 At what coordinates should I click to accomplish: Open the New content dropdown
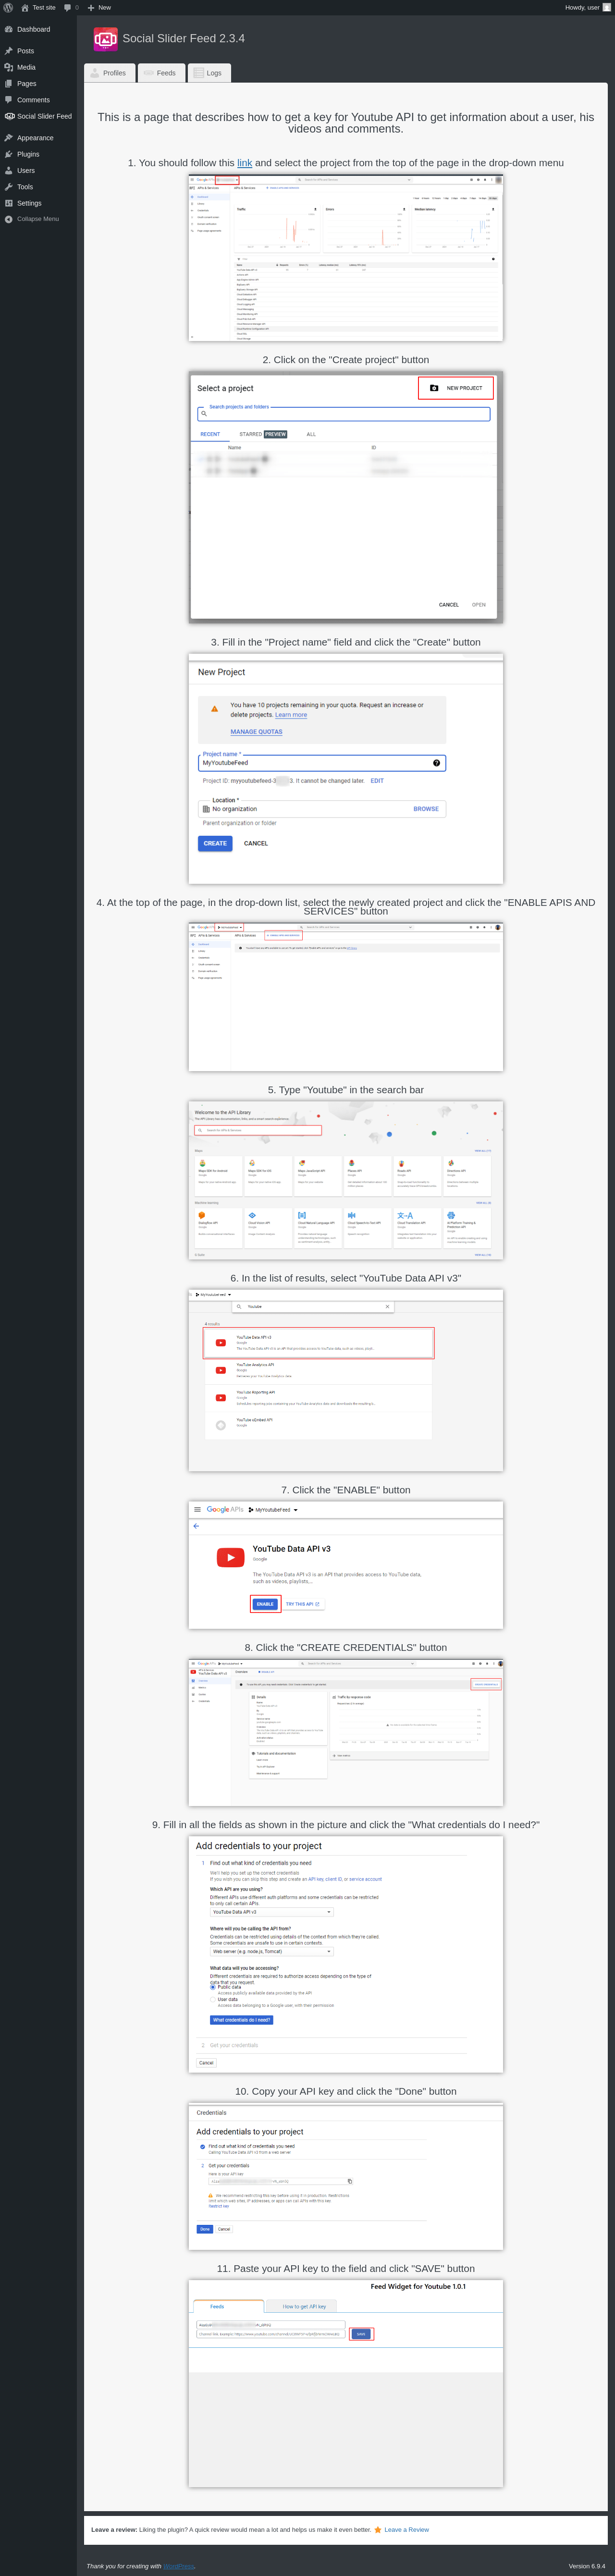pyautogui.click(x=99, y=7)
